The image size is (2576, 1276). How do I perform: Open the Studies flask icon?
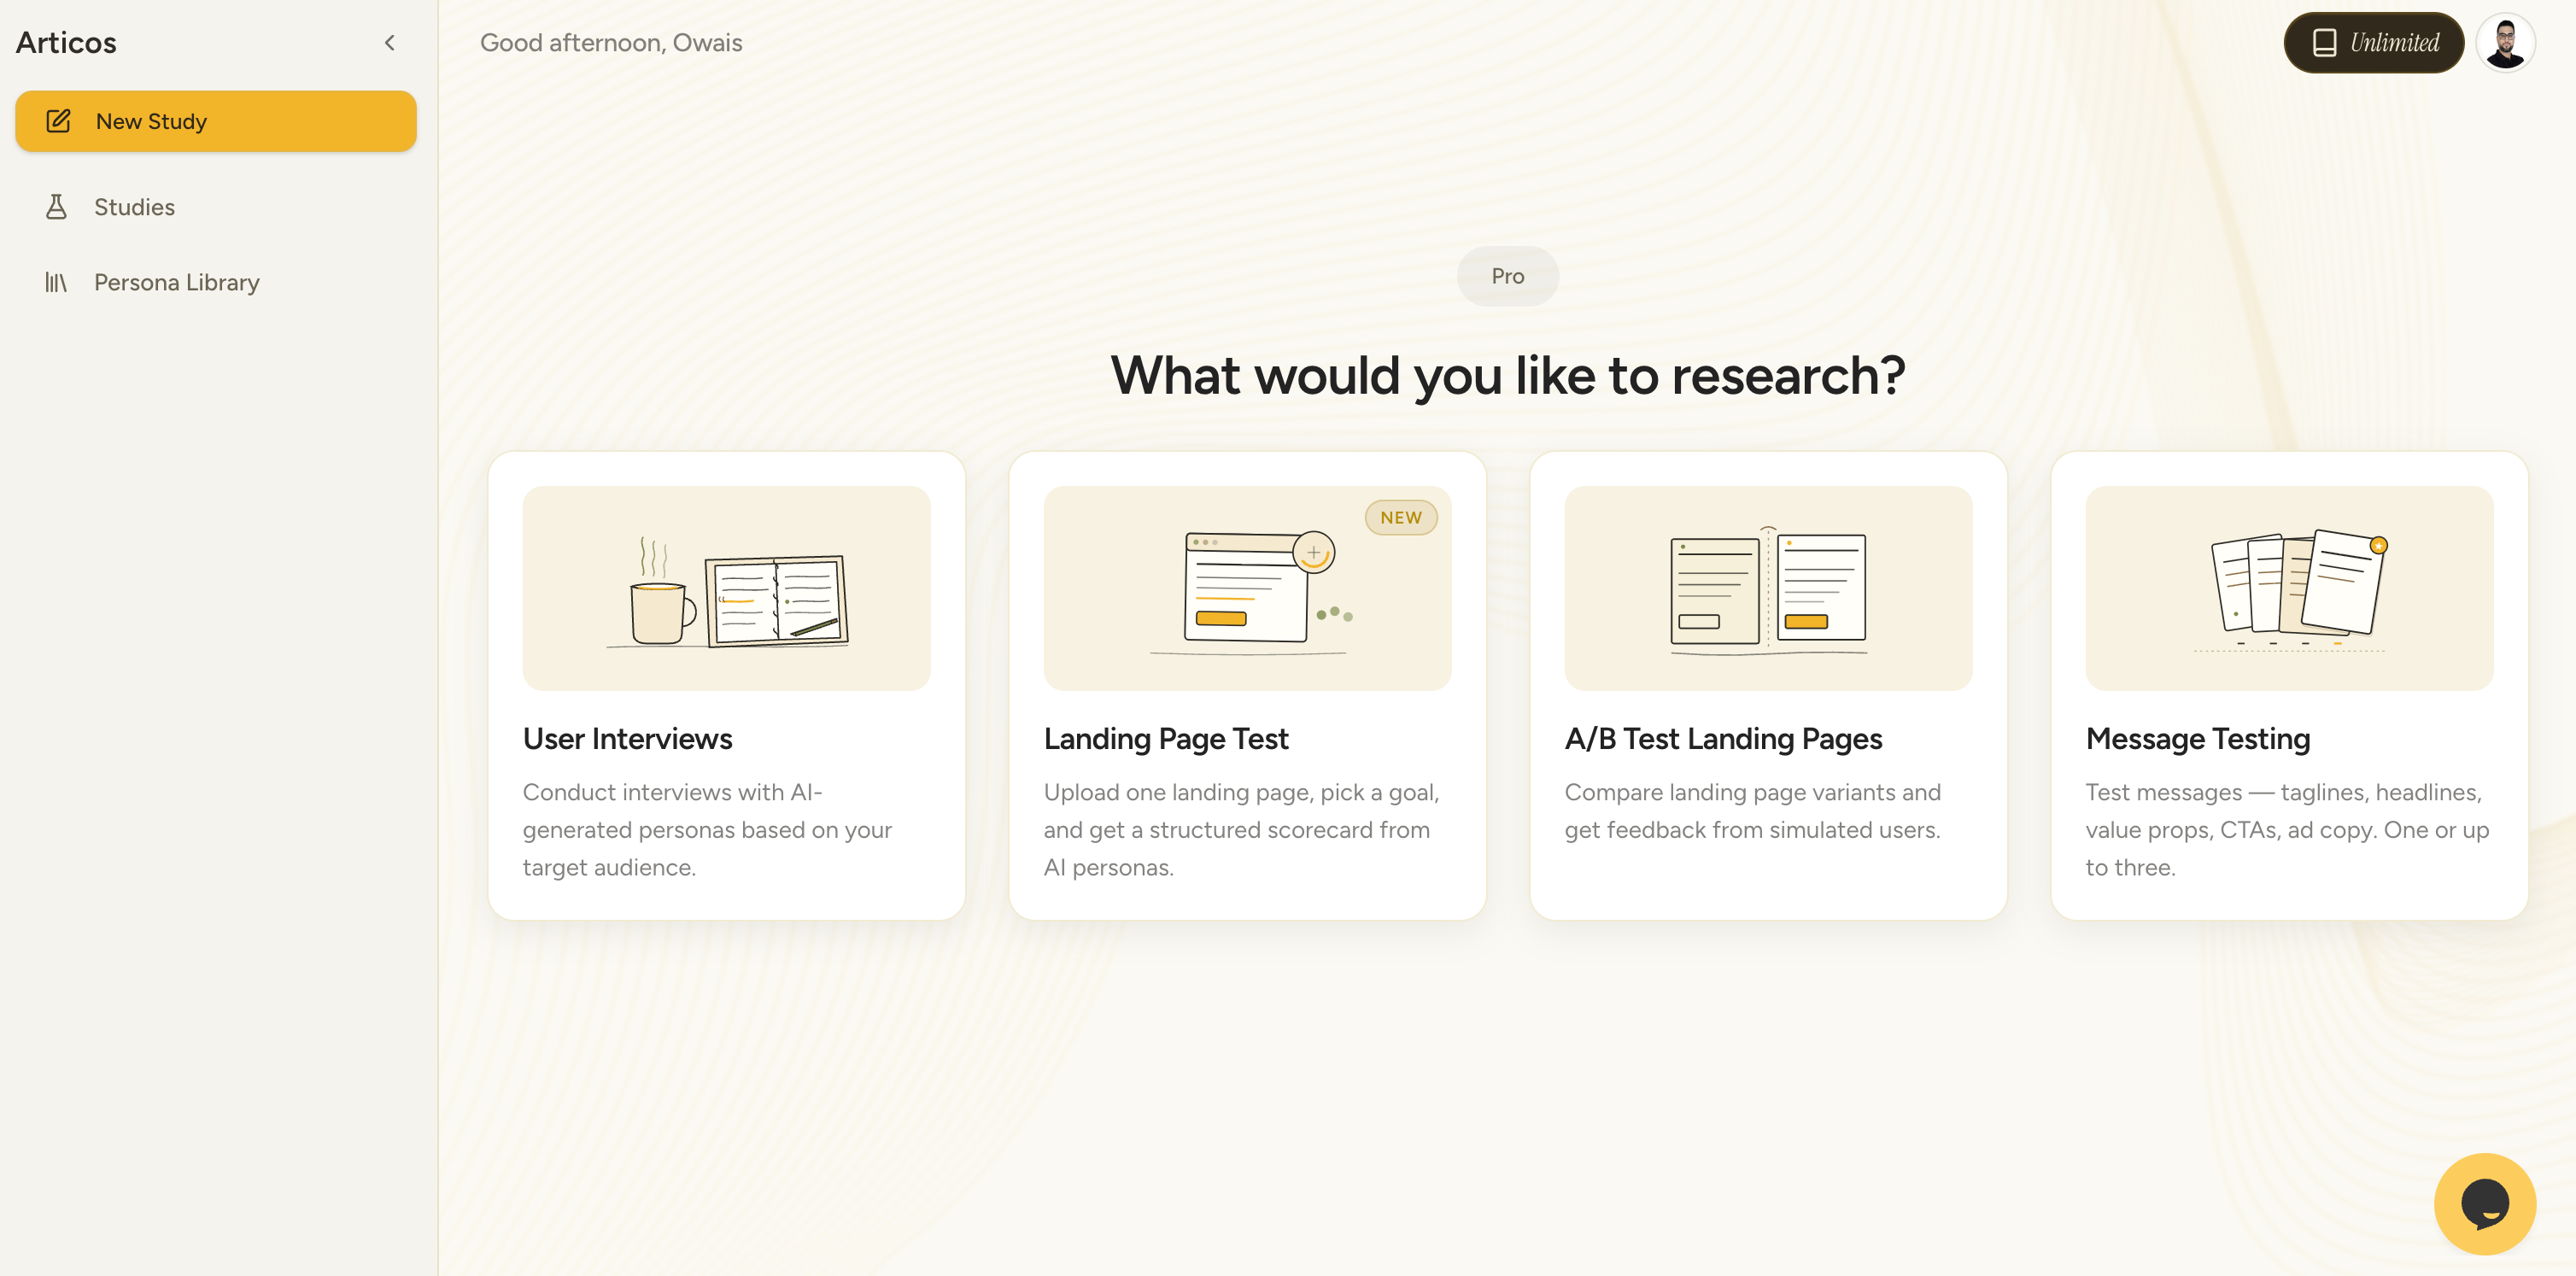pos(56,207)
